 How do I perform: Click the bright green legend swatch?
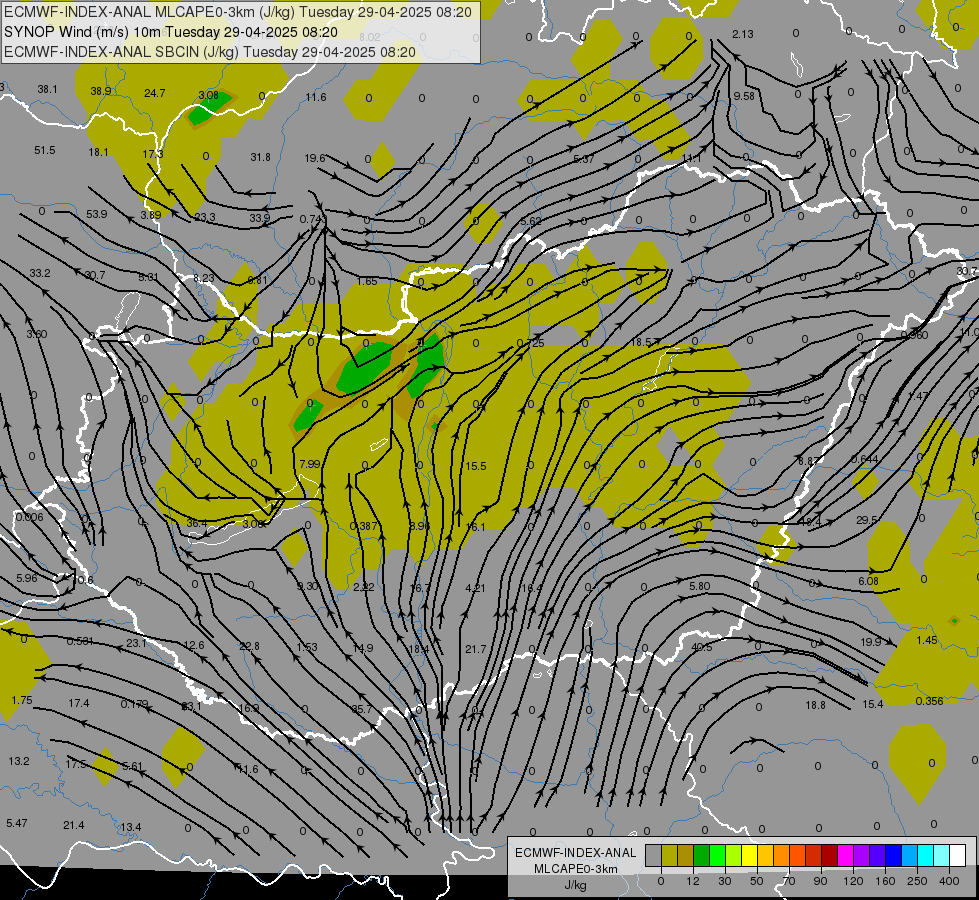(717, 856)
